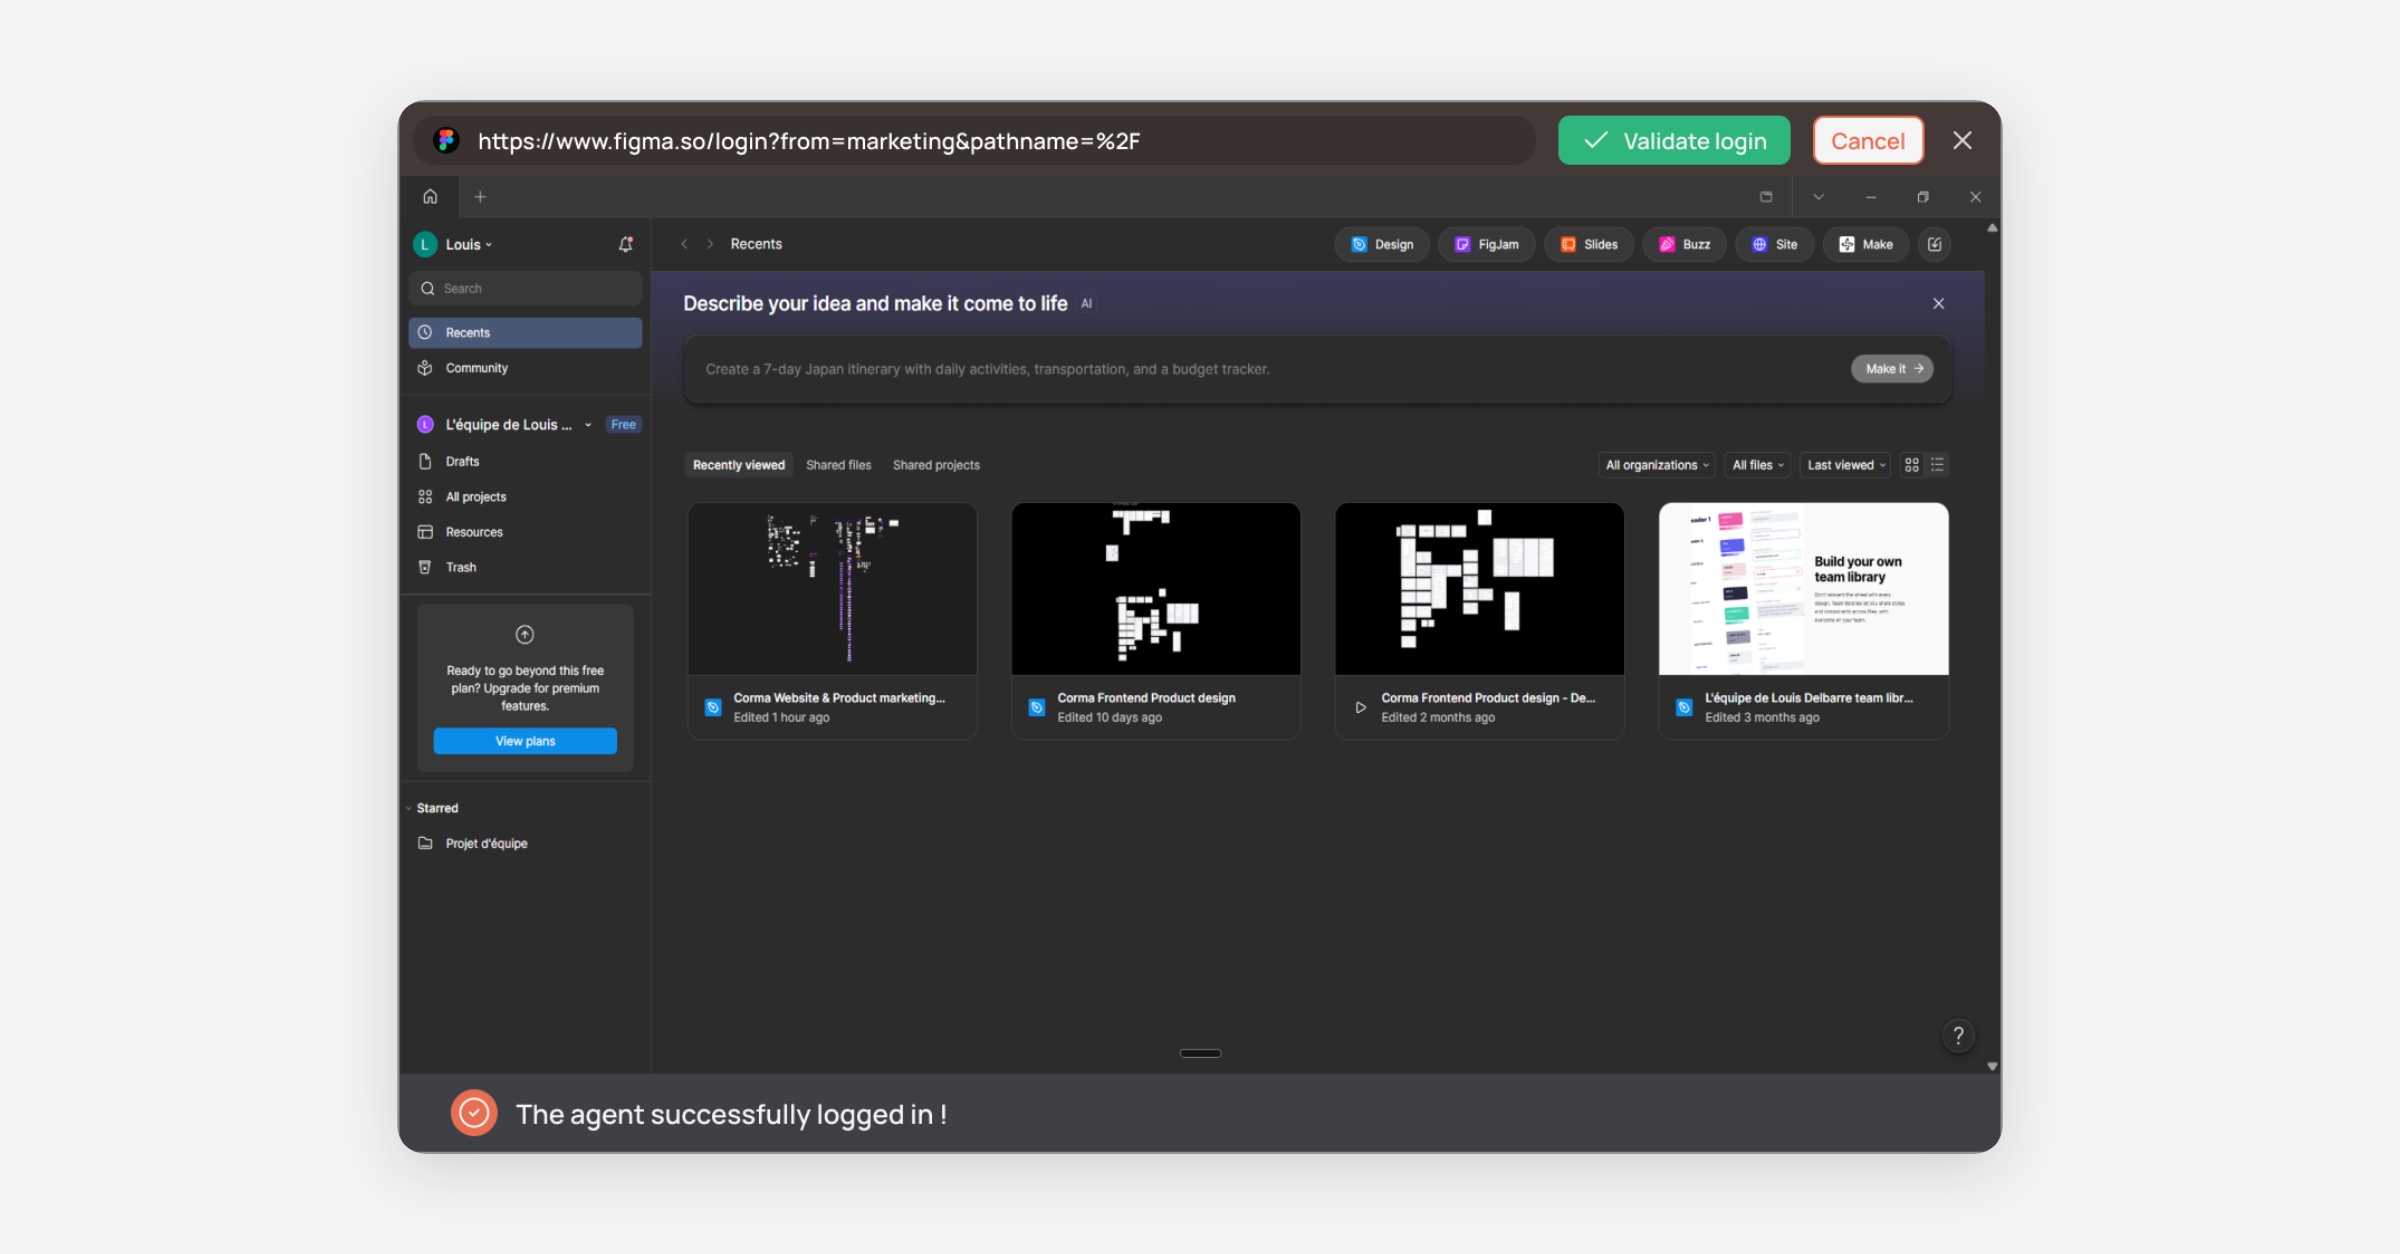Open the Louis account dropdown
Viewport: 2400px width, 1254px height.
point(470,244)
